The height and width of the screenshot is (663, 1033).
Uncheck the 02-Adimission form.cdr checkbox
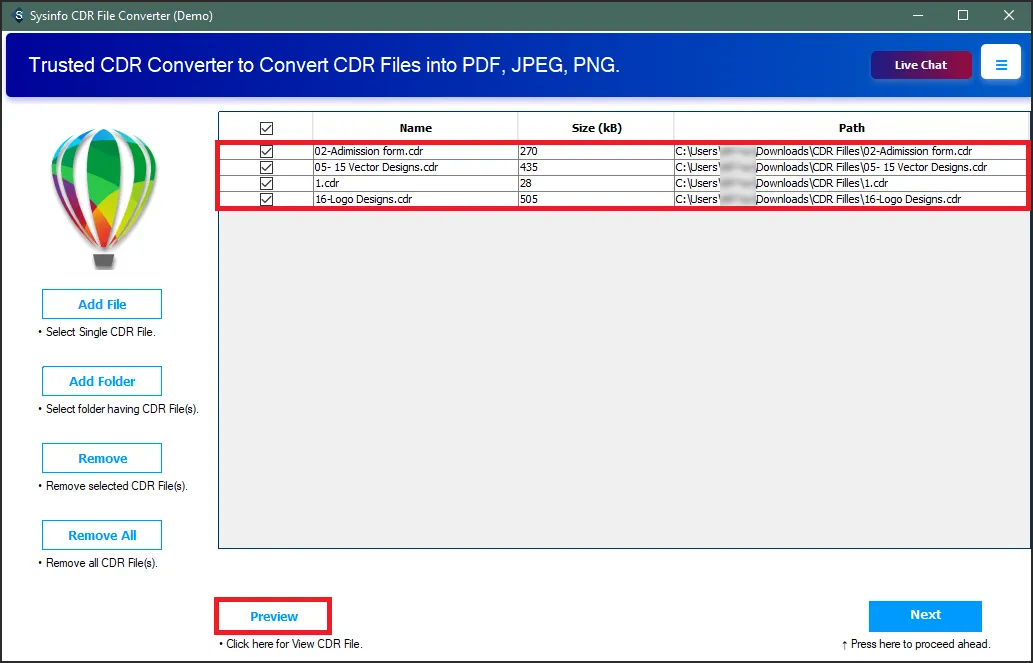266,152
